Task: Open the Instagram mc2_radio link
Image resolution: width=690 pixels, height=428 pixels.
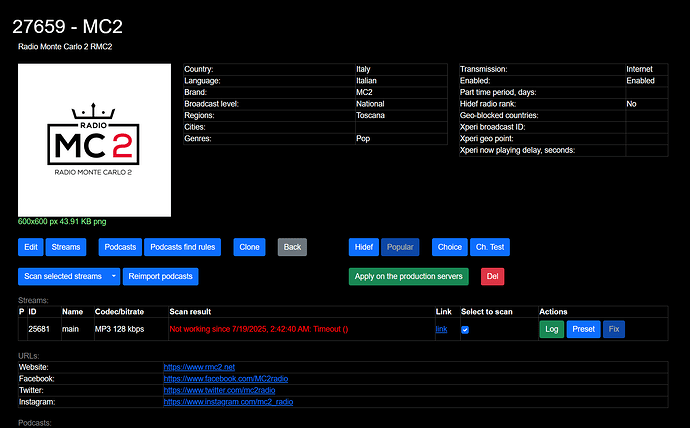Action: click(x=228, y=402)
